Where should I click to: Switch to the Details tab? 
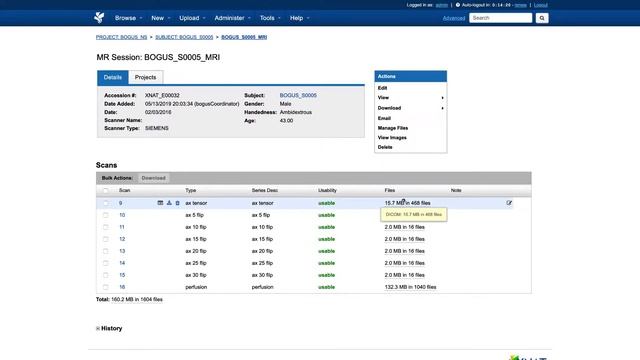[113, 77]
